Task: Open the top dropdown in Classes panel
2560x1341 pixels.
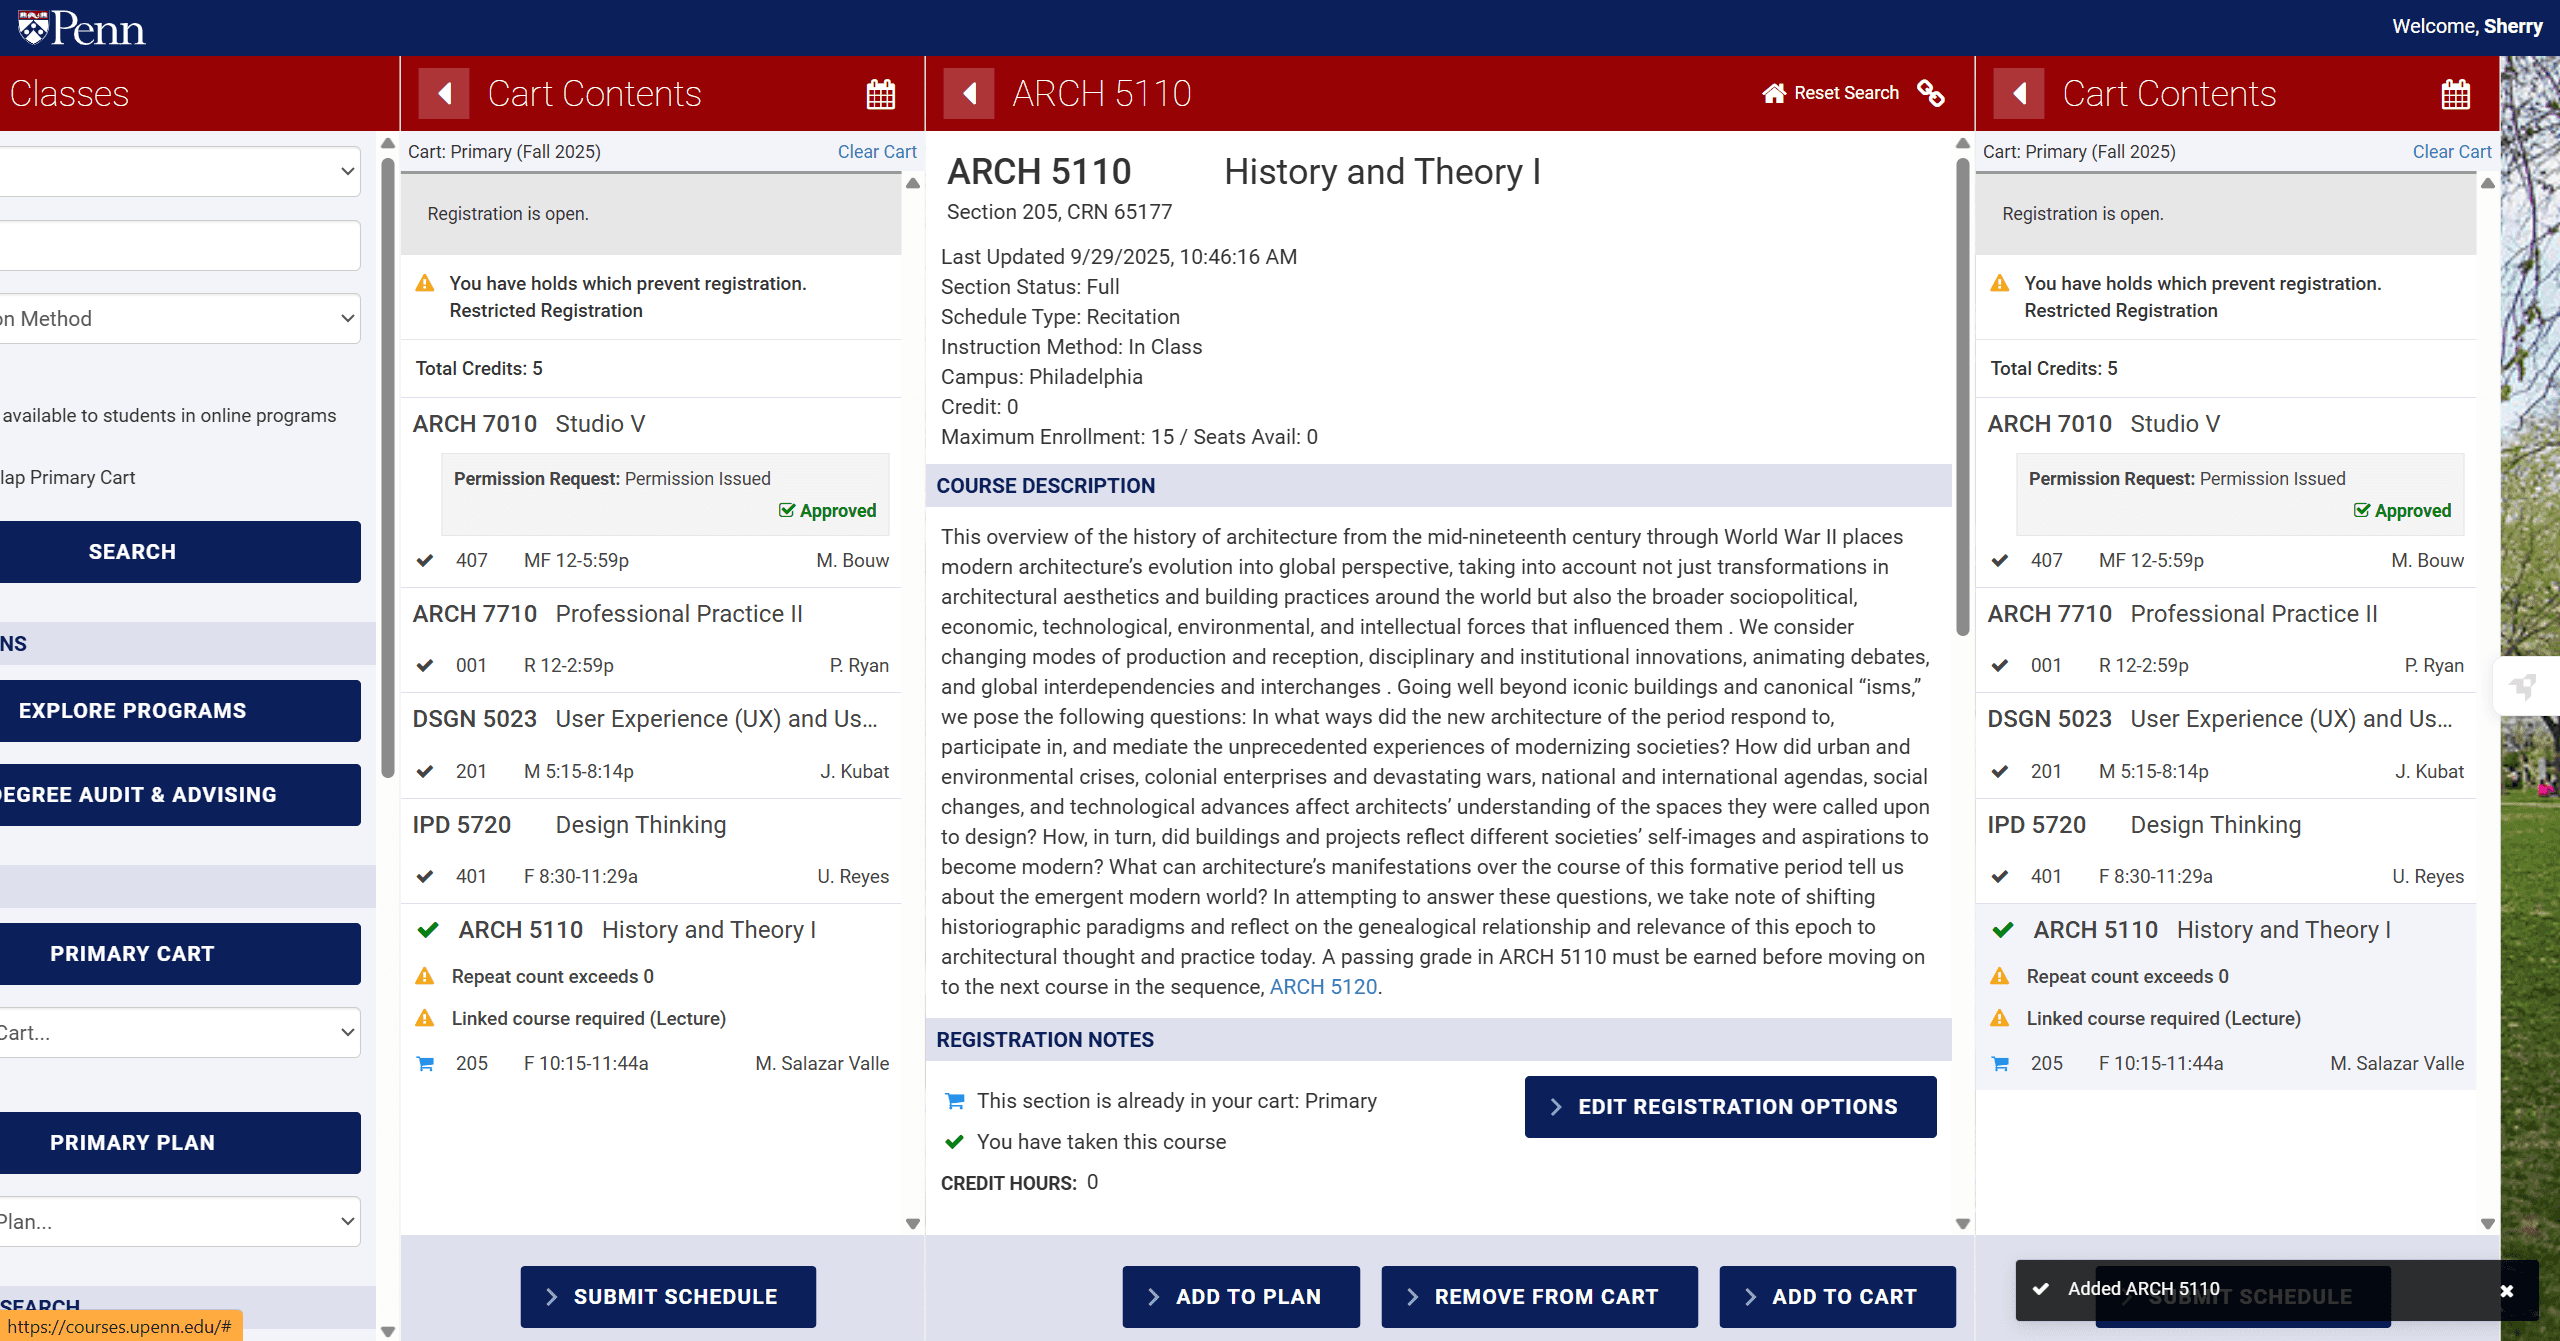Action: [180, 172]
